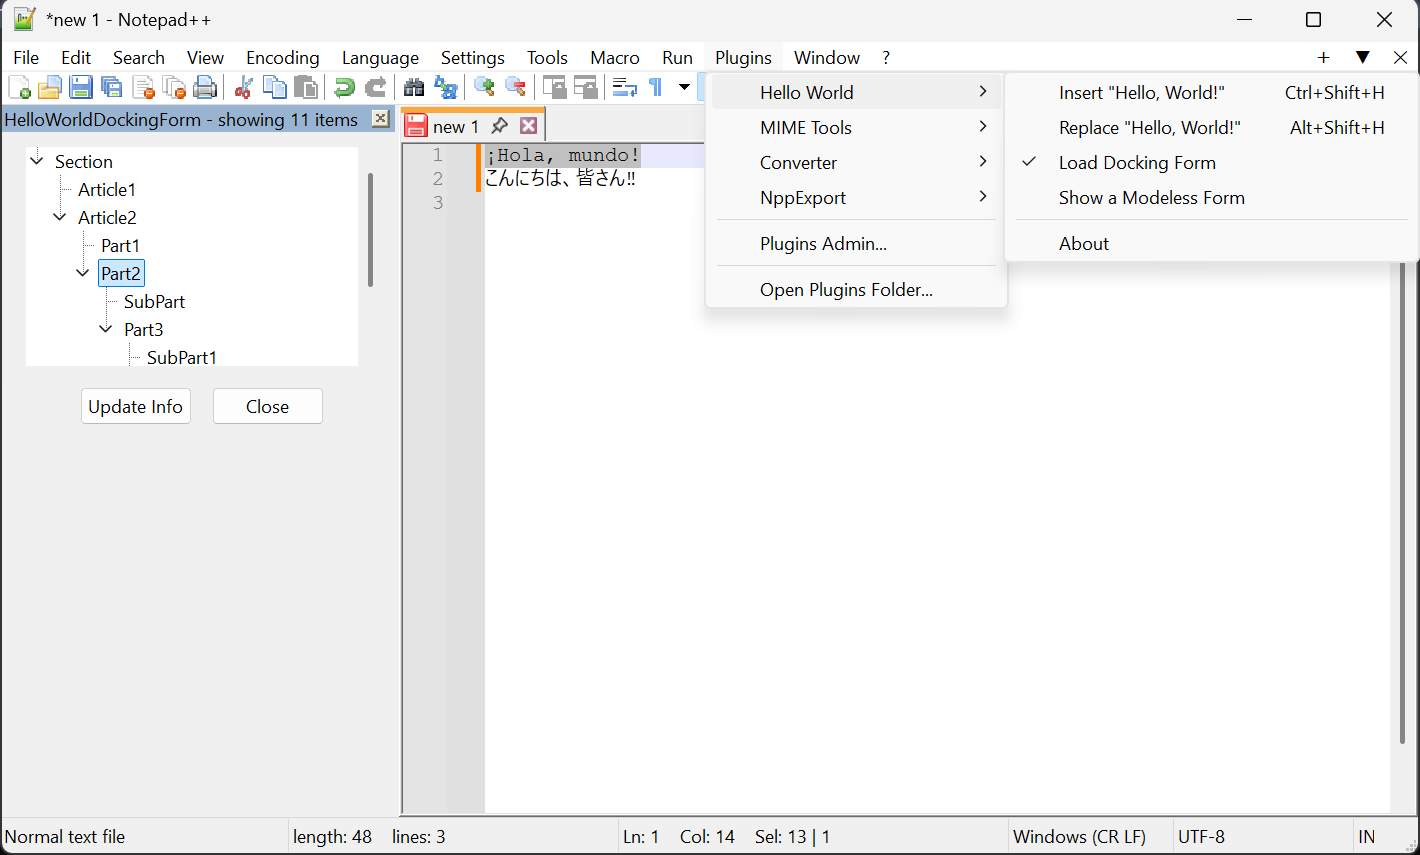Click Windows (CR LF) in status bar
1420x855 pixels.
click(1079, 837)
